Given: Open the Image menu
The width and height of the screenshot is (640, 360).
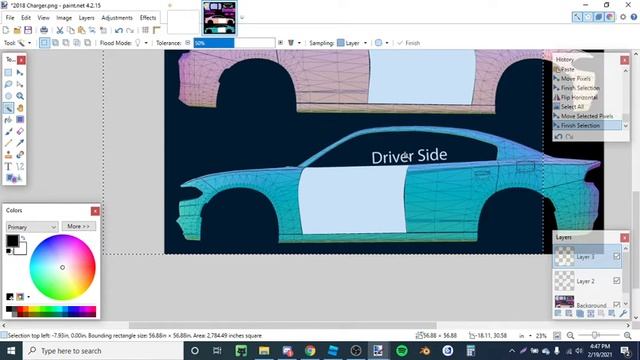Looking at the screenshot, I should point(64,18).
